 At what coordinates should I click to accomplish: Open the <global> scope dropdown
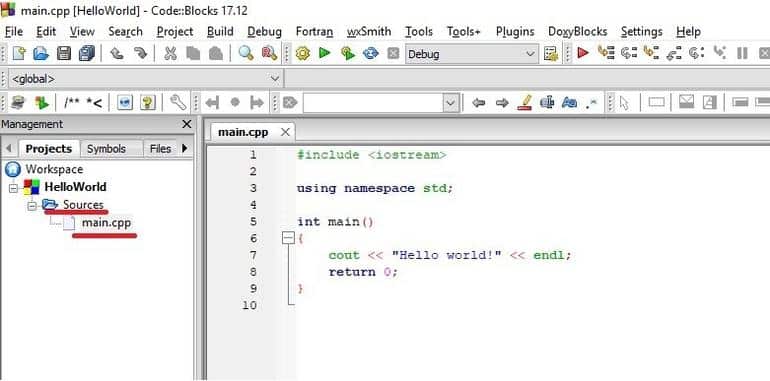point(145,79)
